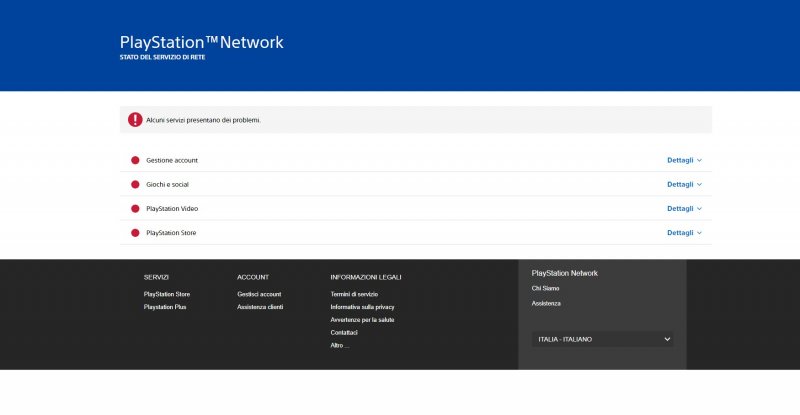Open the ITALIA - ITALIANO language dropdown
Viewport: 800px width, 415px height.
click(x=603, y=339)
